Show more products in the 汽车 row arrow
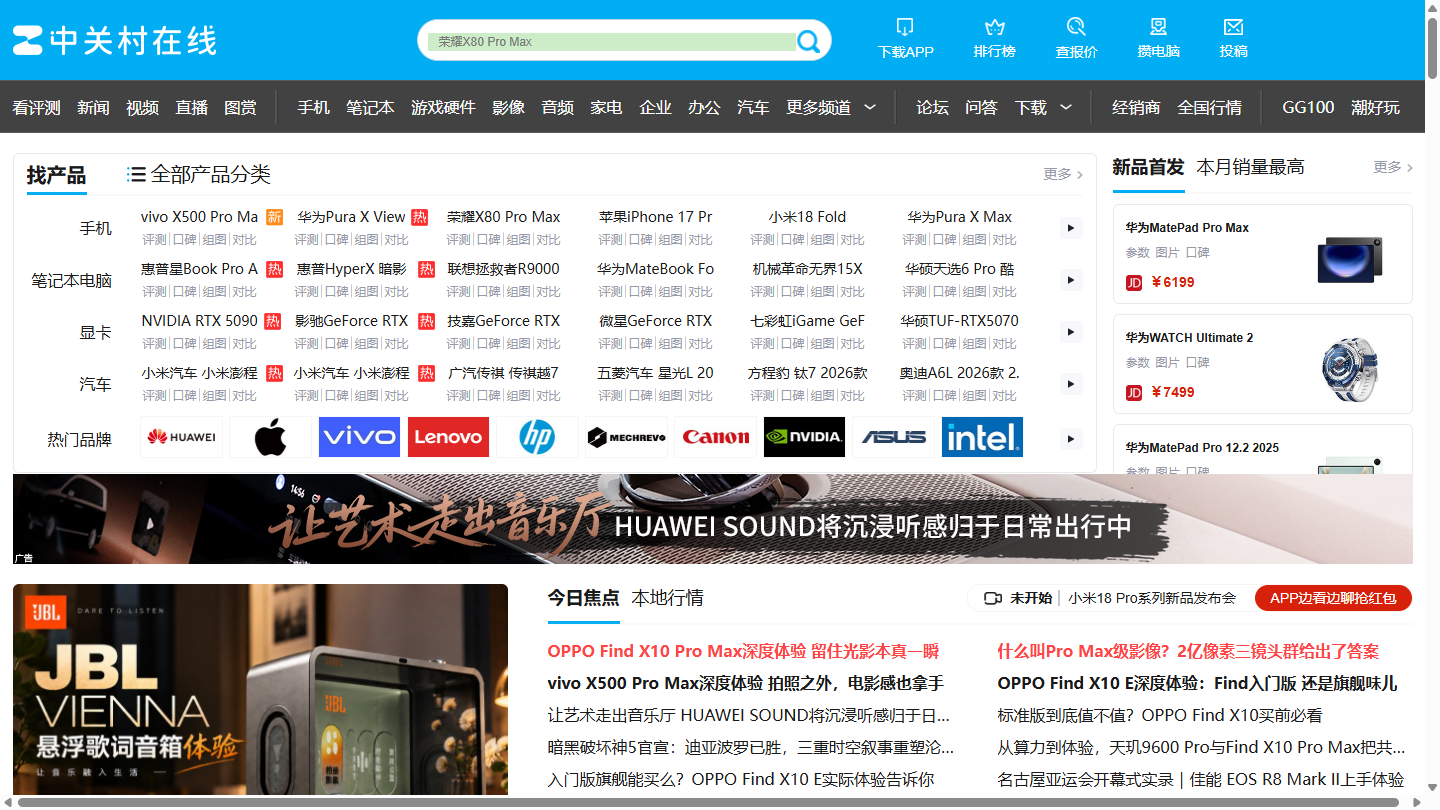 pyautogui.click(x=1071, y=384)
